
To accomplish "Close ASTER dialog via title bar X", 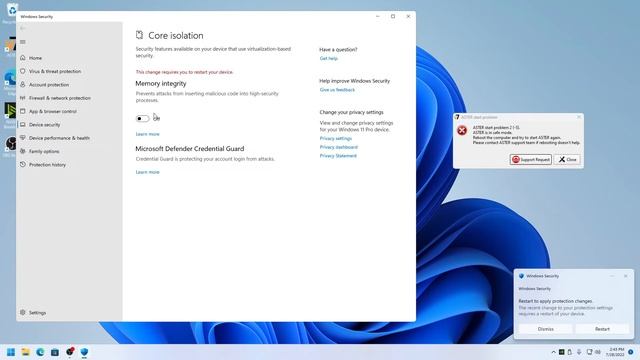I will tap(579, 117).
